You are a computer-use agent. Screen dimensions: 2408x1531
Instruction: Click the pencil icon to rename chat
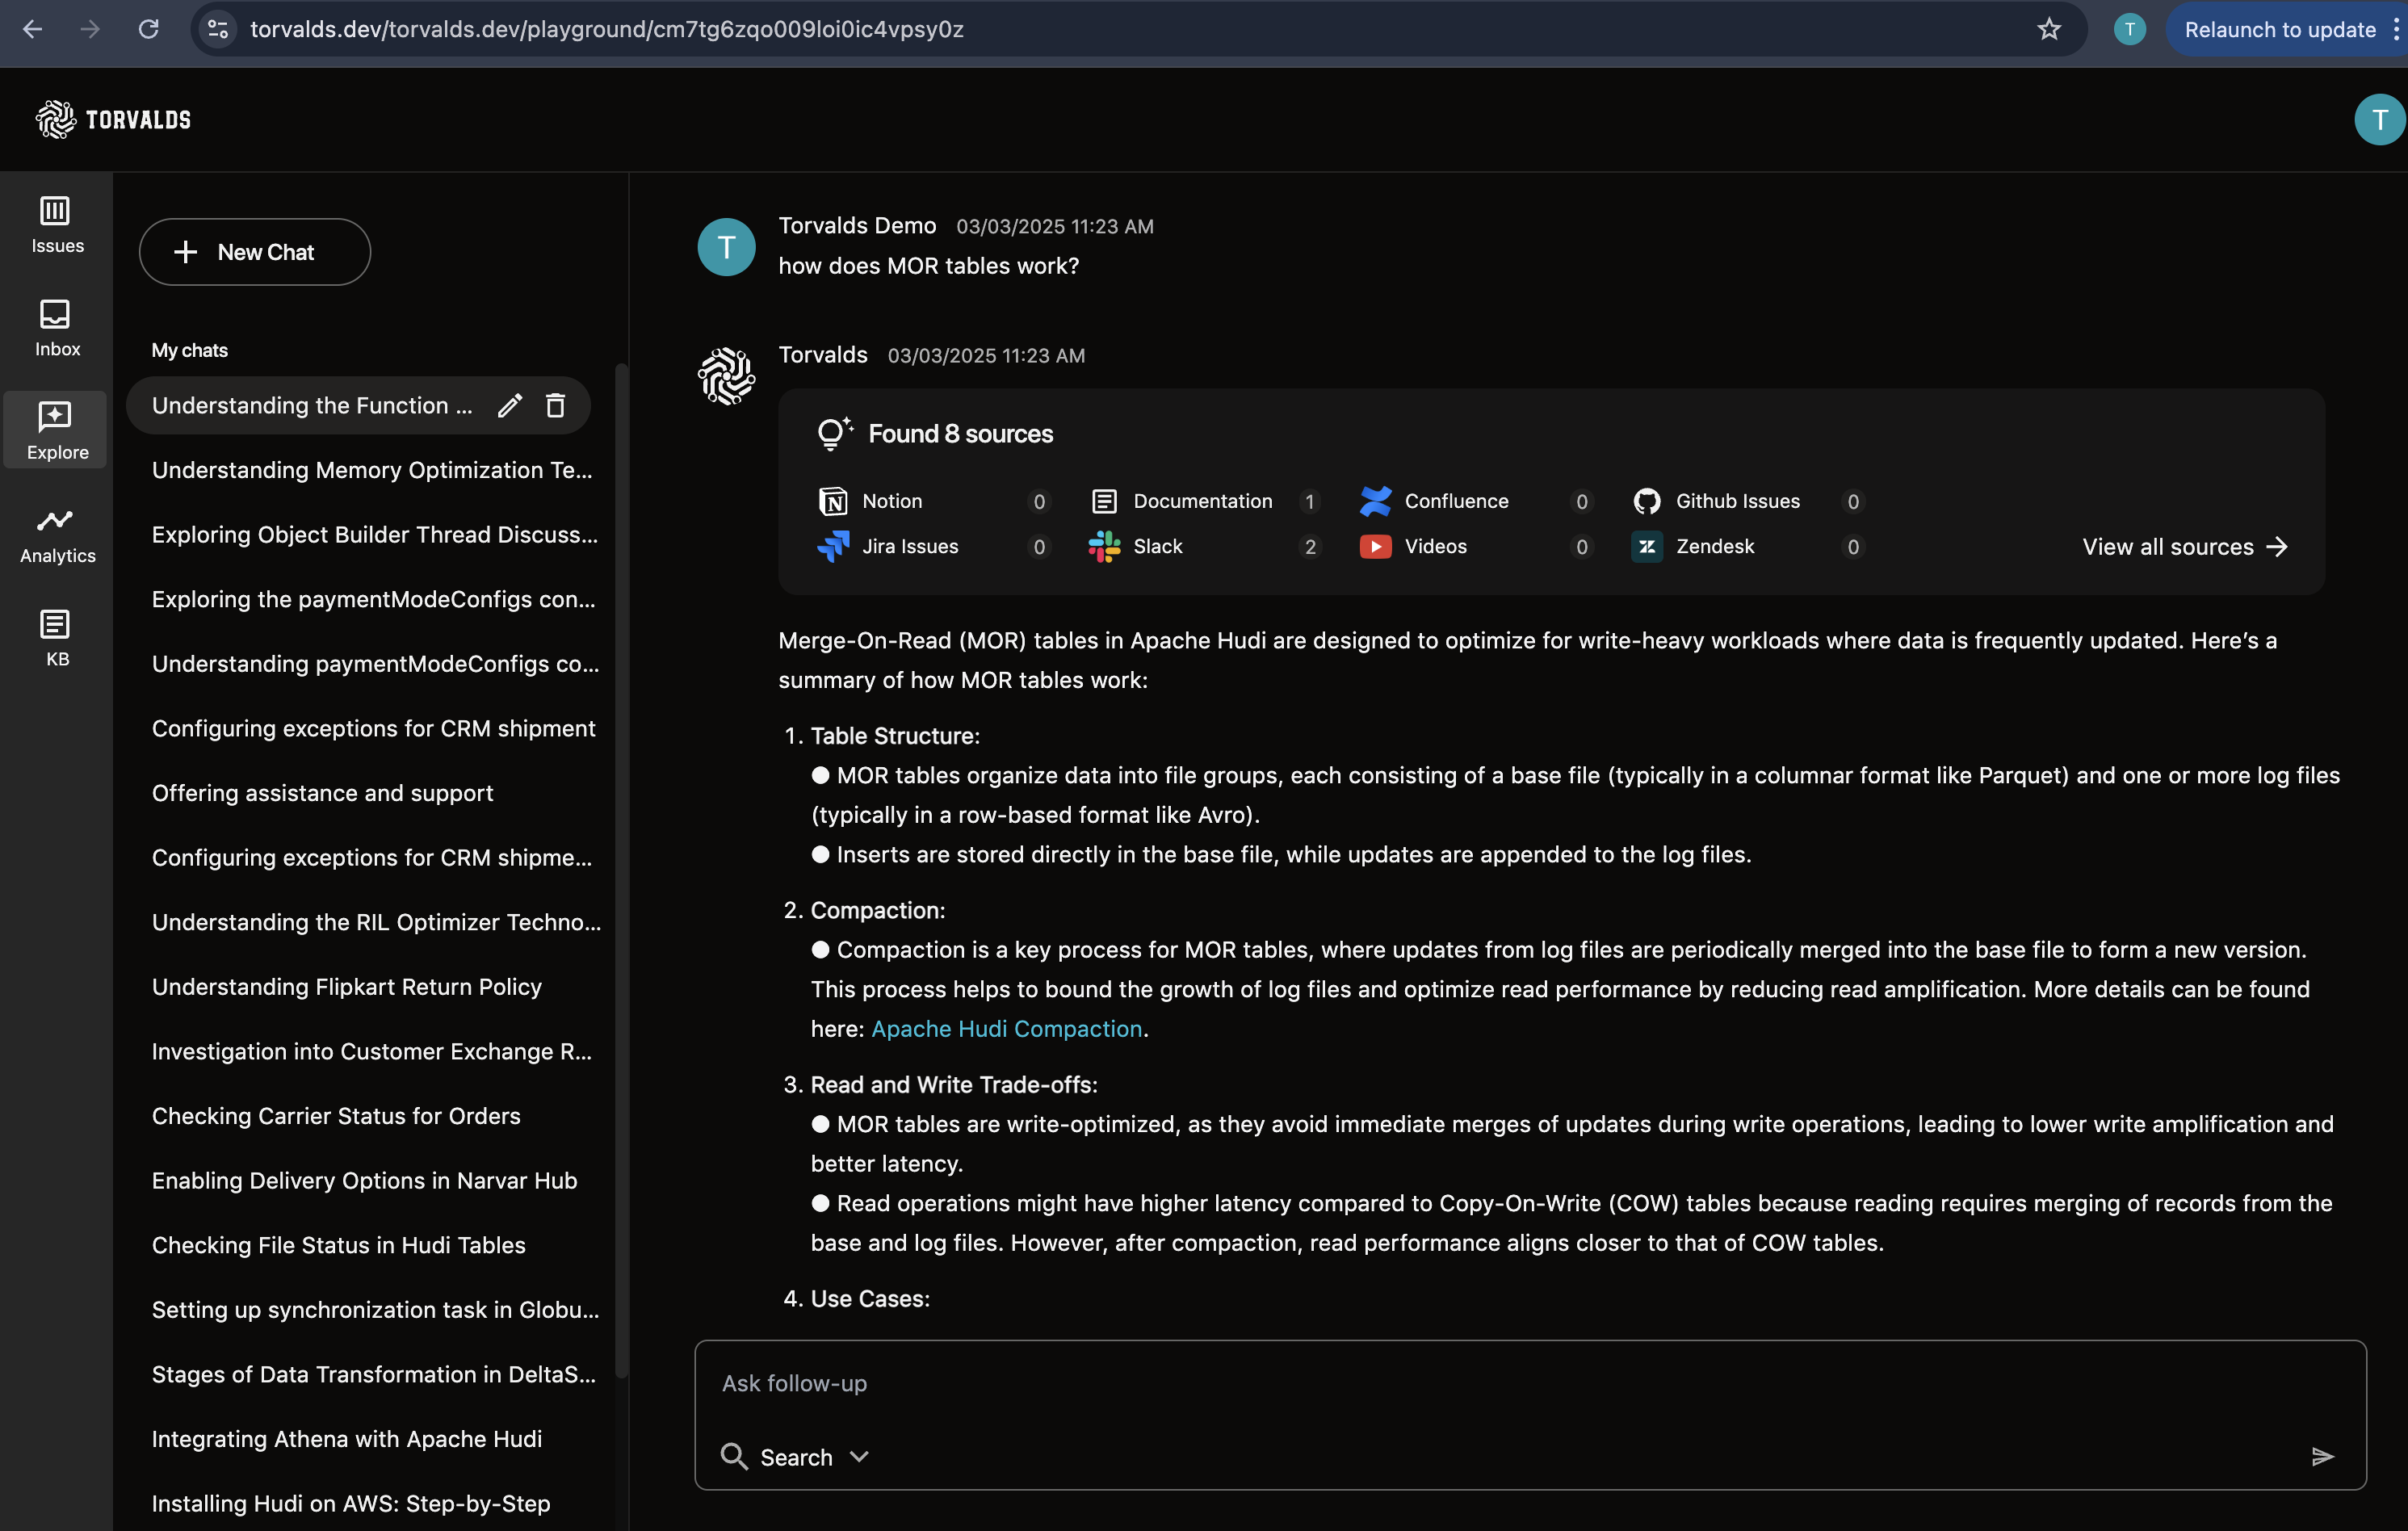[x=510, y=405]
